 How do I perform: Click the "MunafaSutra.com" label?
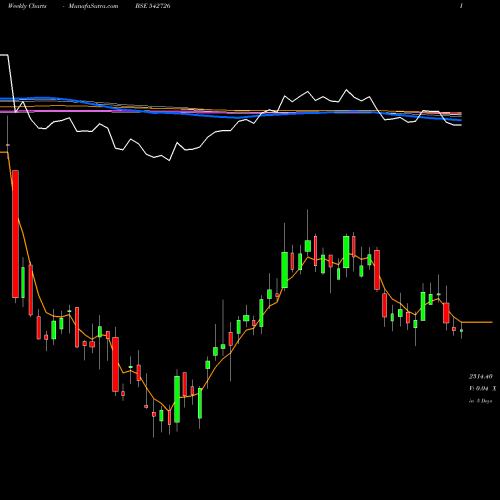[93, 6]
